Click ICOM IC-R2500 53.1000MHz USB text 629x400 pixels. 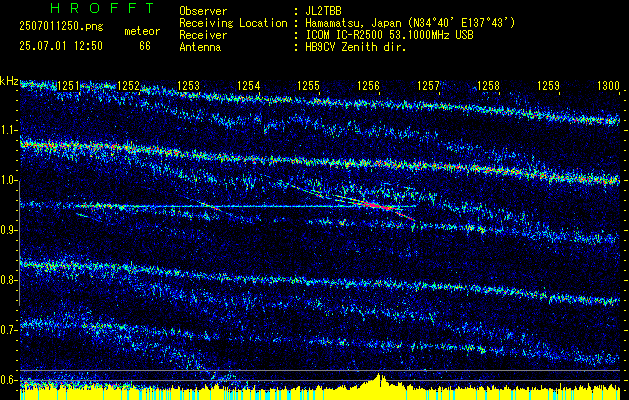pos(390,35)
